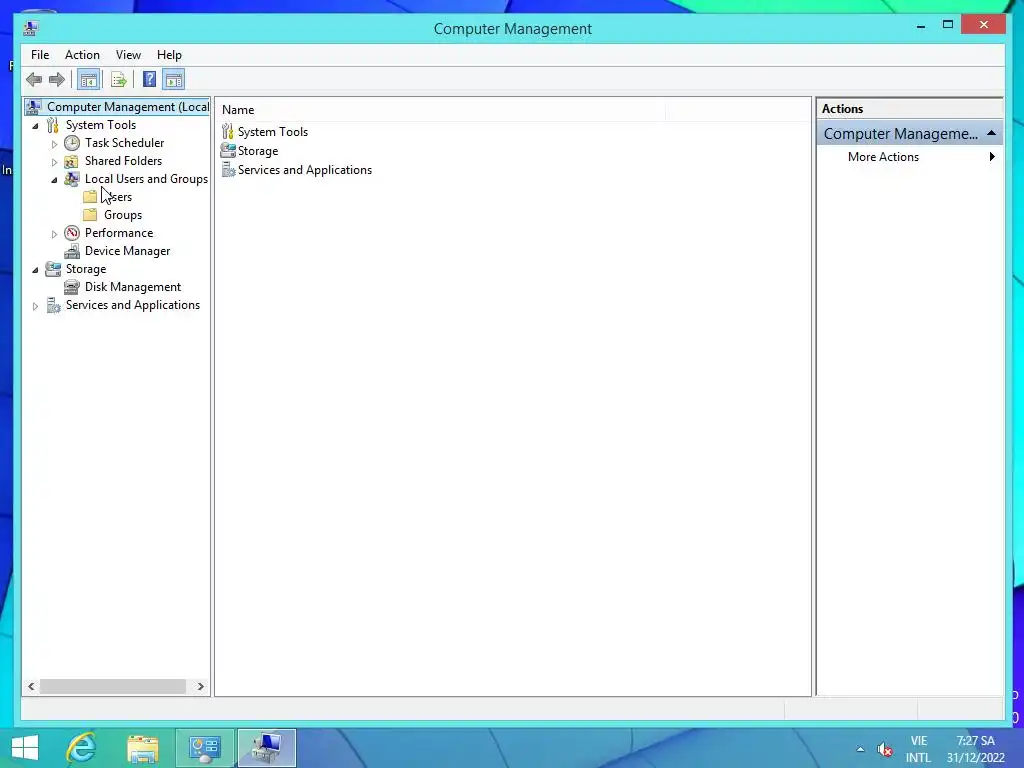Click the Groups folder icon
1024x768 pixels.
[90, 215]
